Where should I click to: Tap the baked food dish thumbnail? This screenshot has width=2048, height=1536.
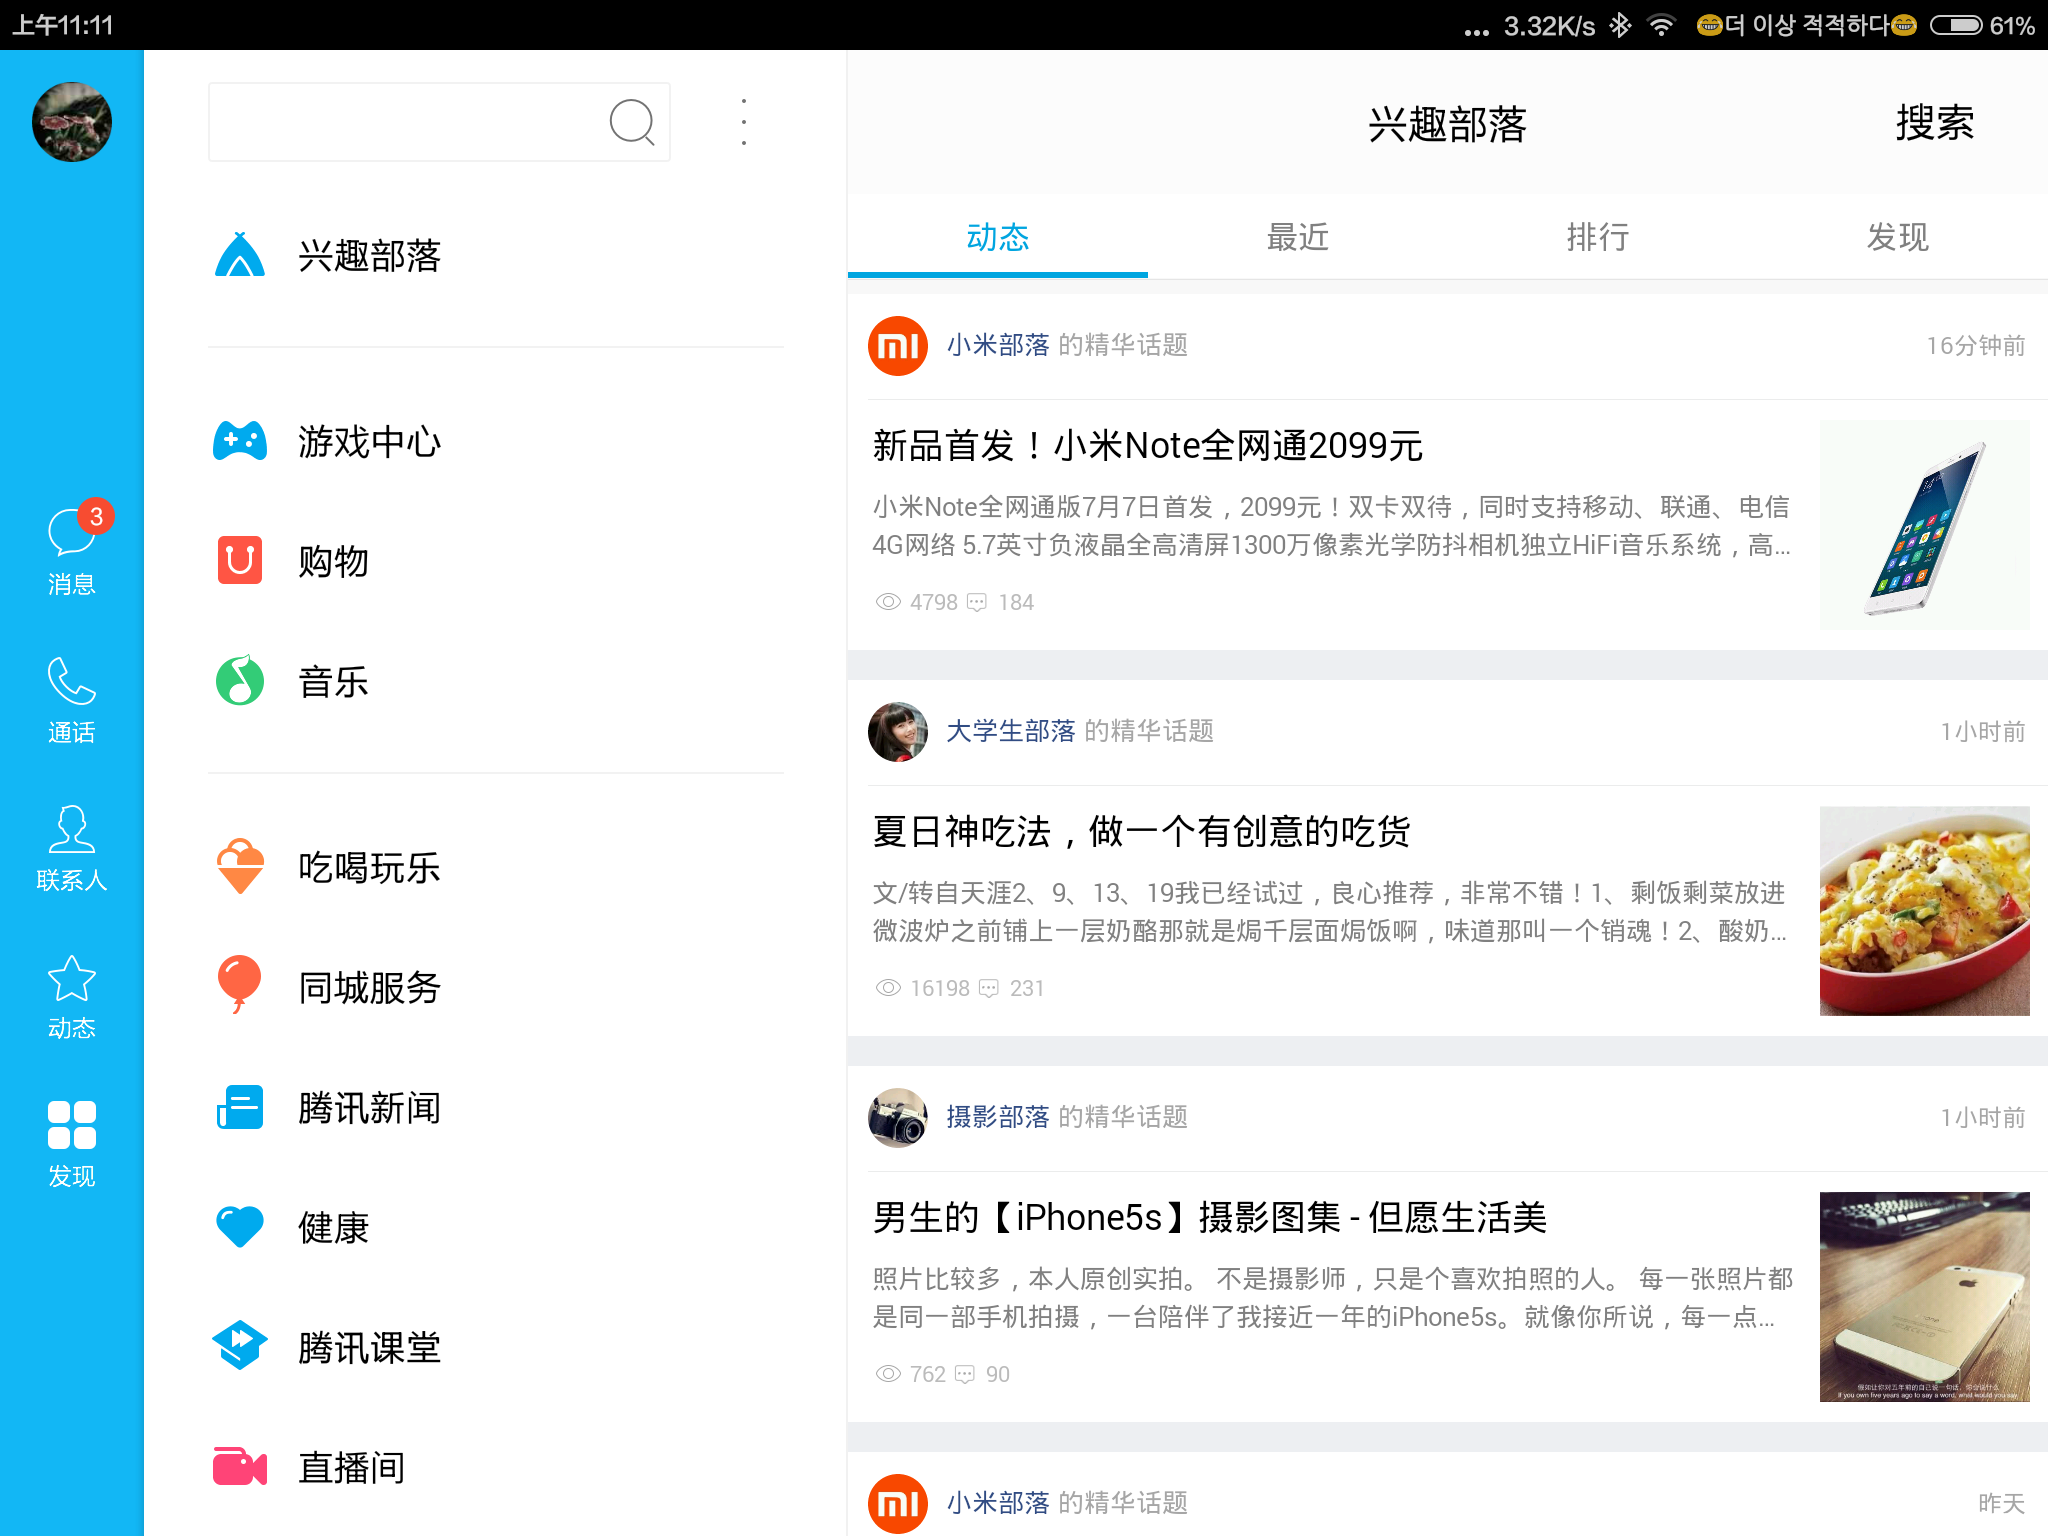(1925, 911)
